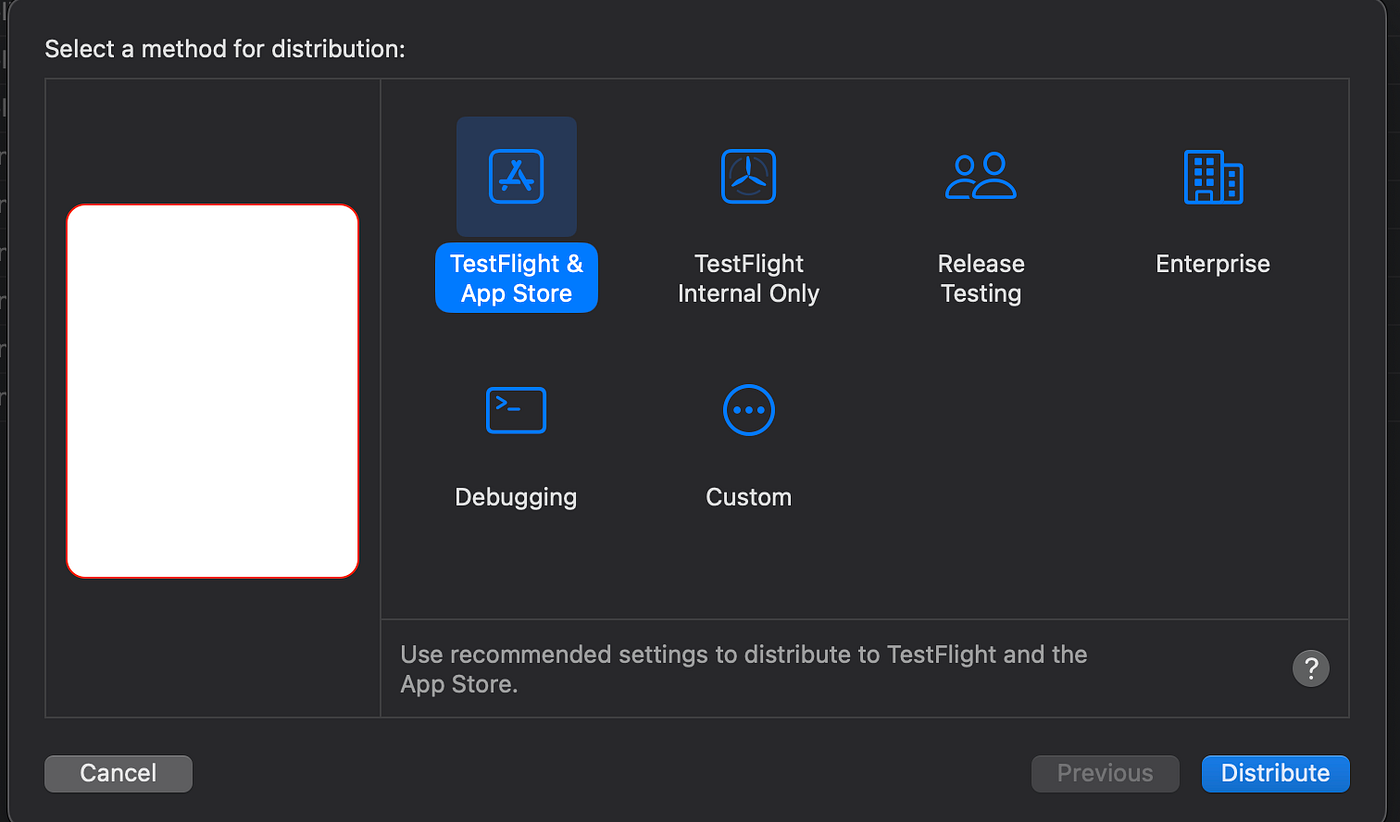This screenshot has height=822, width=1400.
Task: Click the blue TestFlight & App Store label
Action: (516, 278)
